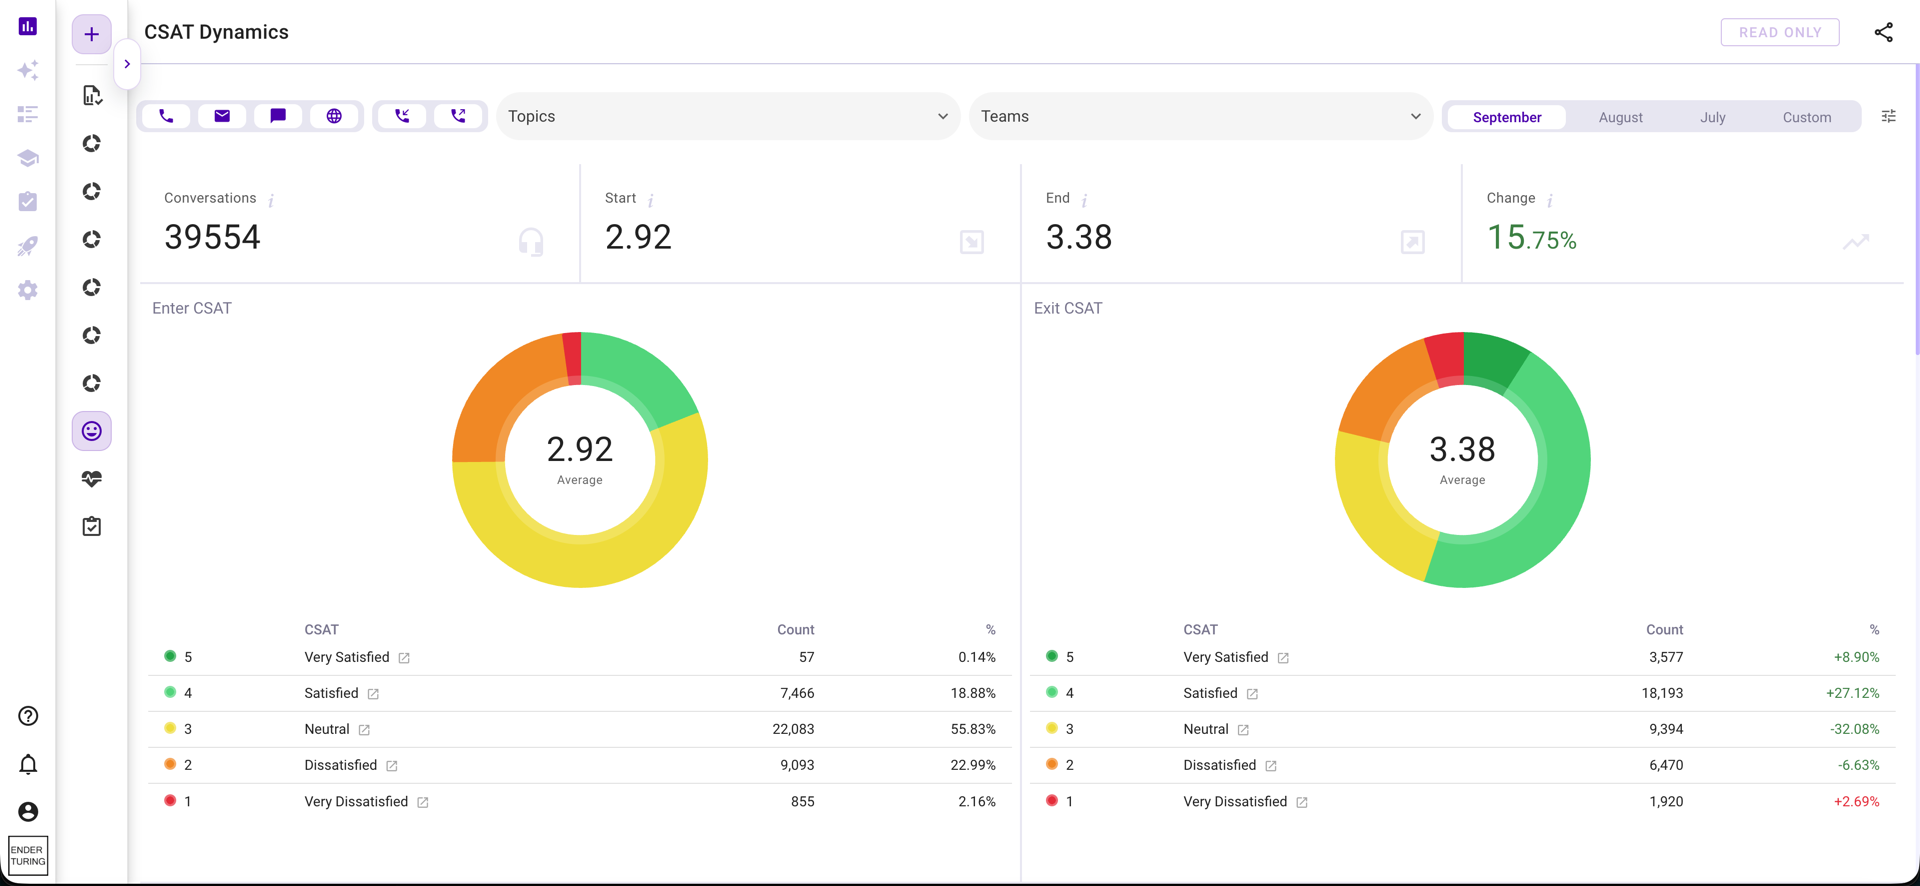Toggle the chat channel filter
Viewport: 1920px width, 886px height.
[x=278, y=116]
